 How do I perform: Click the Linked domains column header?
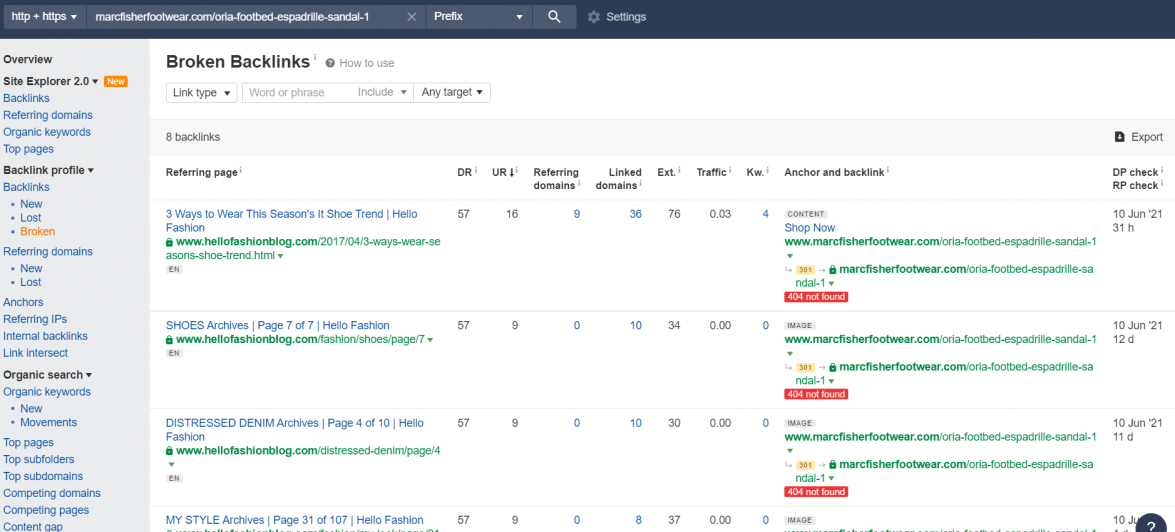(619, 178)
